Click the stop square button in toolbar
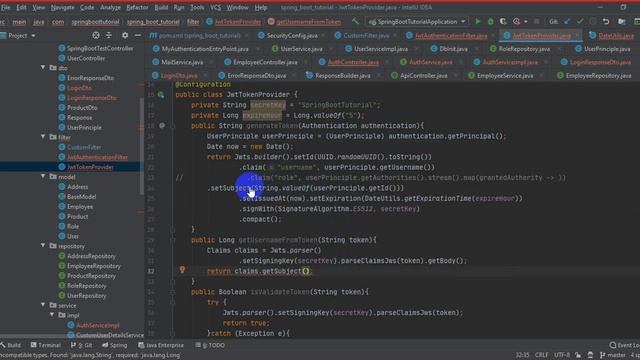The width and height of the screenshot is (640, 360). (537, 21)
